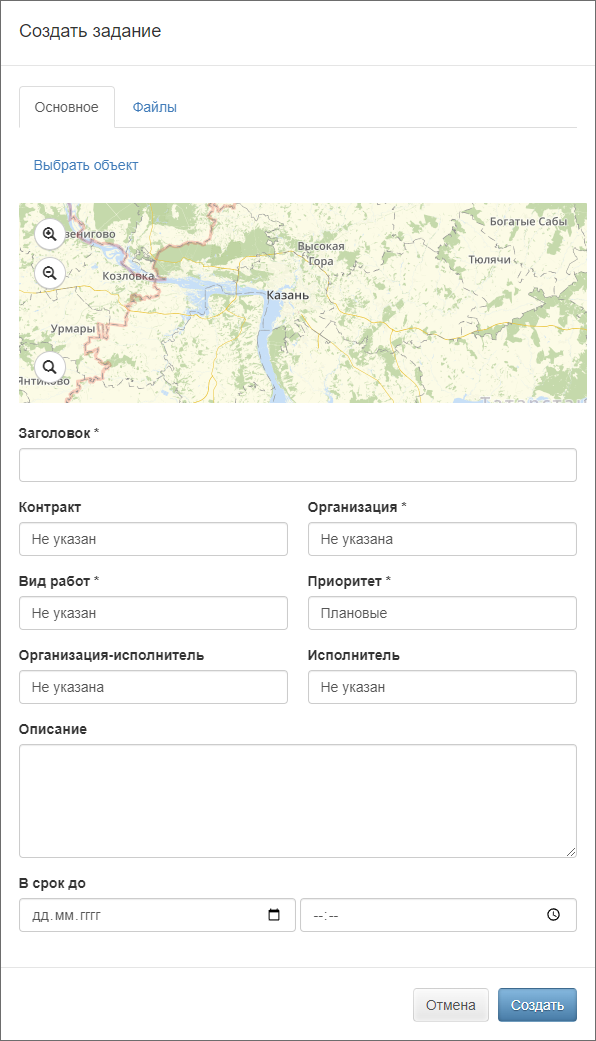This screenshot has width=596, height=1041.
Task: Follow the Выбрать объект link
Action: click(x=86, y=165)
